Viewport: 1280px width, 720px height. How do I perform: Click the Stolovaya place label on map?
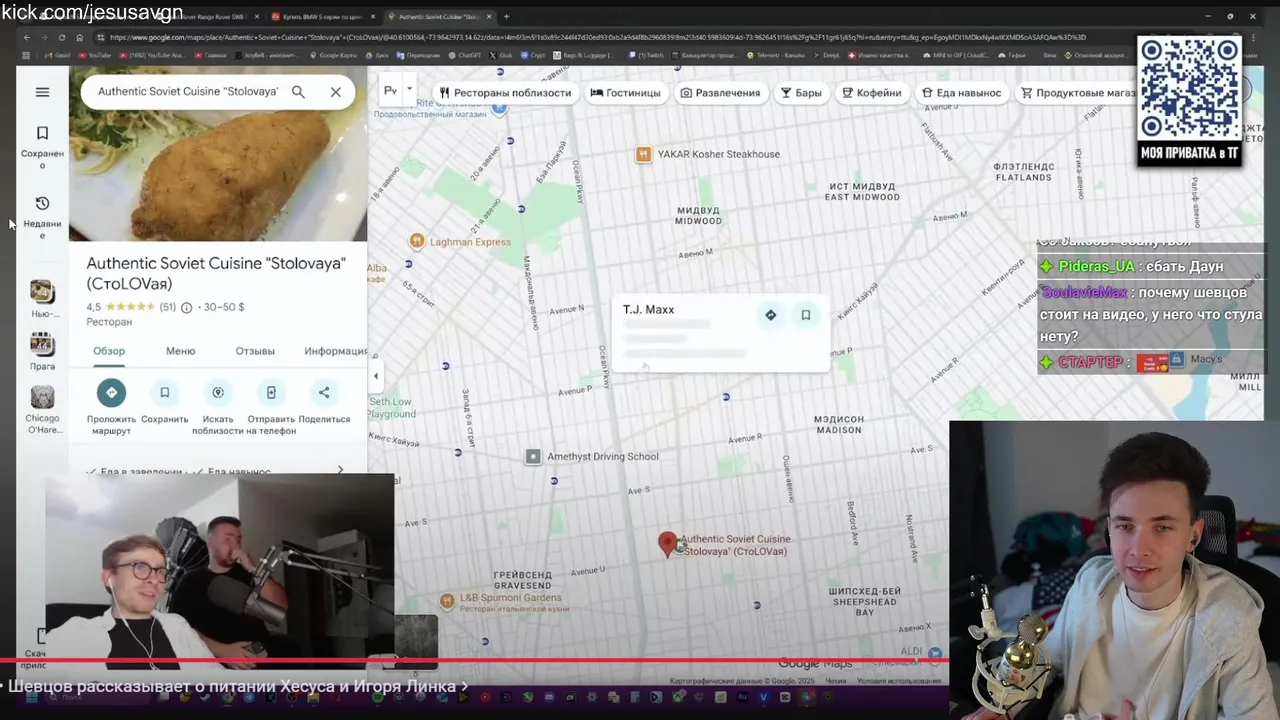[735, 545]
